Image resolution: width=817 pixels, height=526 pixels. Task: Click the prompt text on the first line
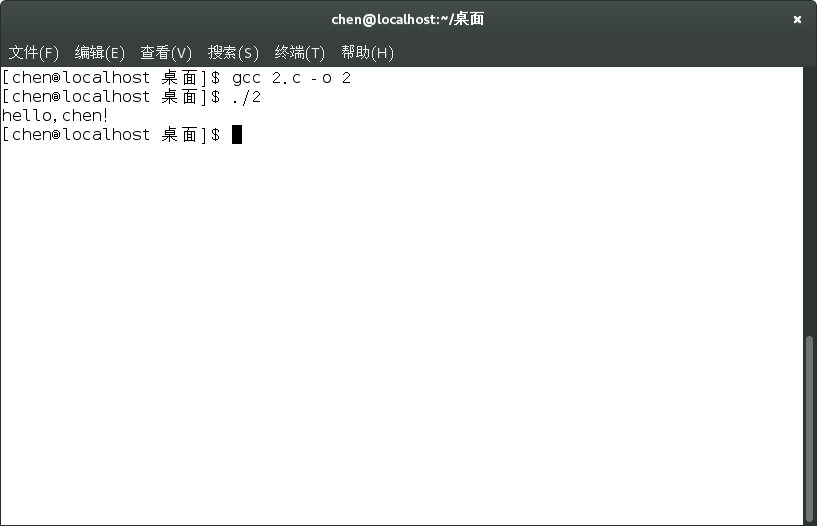tap(110, 78)
